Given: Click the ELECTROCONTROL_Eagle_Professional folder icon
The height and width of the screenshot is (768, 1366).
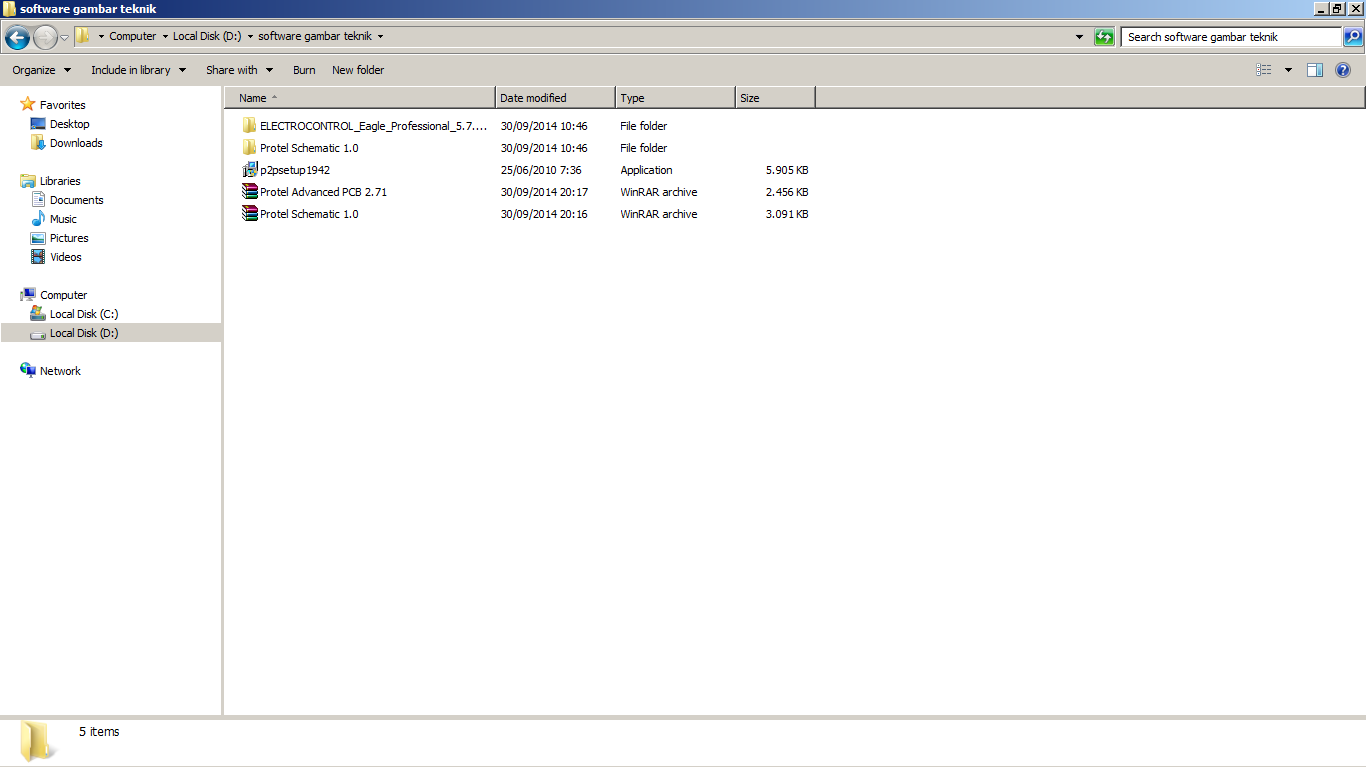Looking at the screenshot, I should (249, 126).
